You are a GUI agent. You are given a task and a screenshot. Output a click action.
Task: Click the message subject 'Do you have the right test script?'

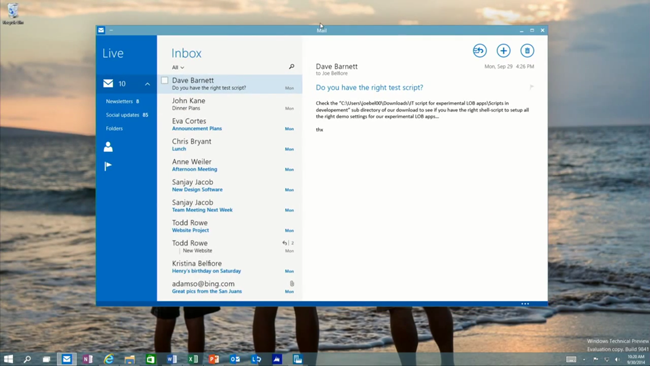(x=369, y=87)
